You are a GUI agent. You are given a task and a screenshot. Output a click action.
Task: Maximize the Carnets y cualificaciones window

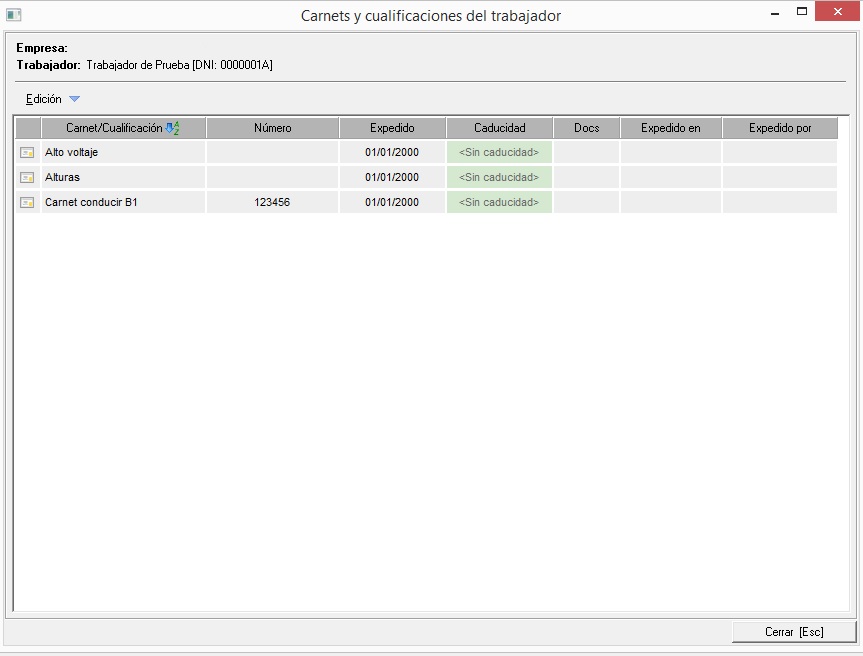(801, 12)
